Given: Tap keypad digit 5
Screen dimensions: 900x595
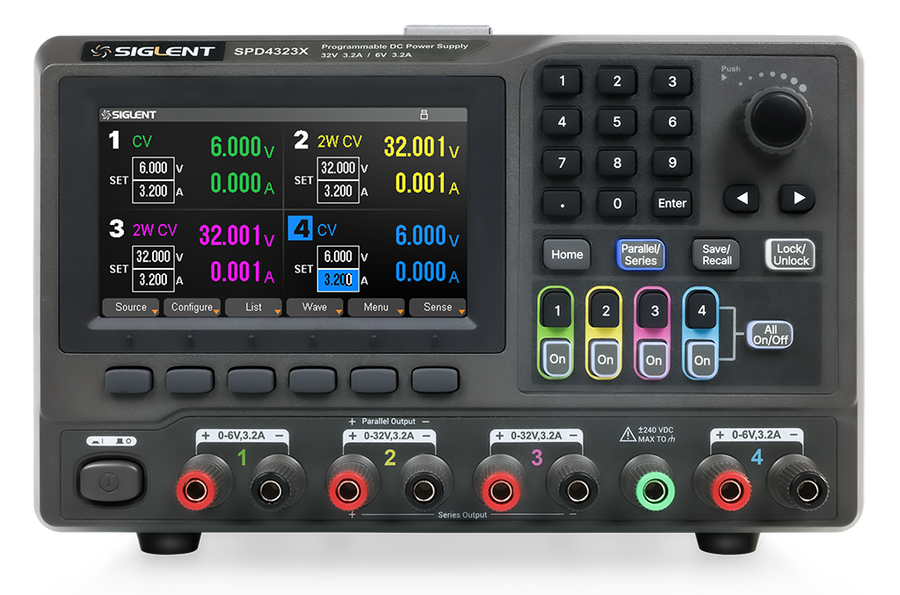Looking at the screenshot, I should pos(617,122).
